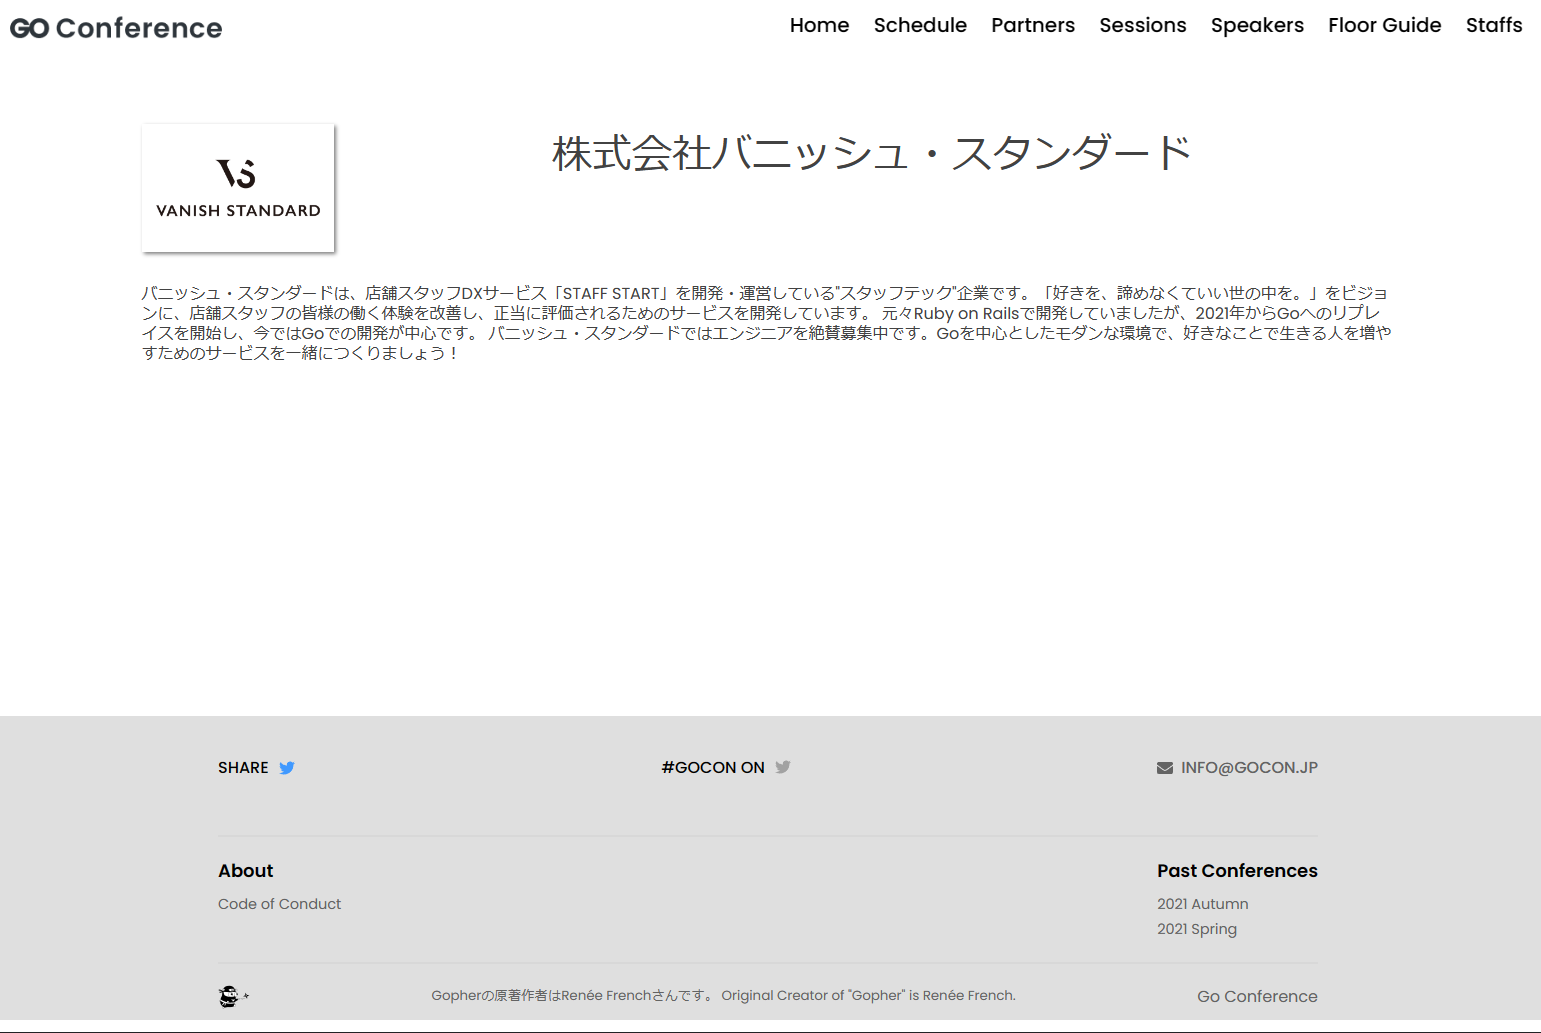Click the GO Conference logo
This screenshot has width=1541, height=1033.
[116, 28]
